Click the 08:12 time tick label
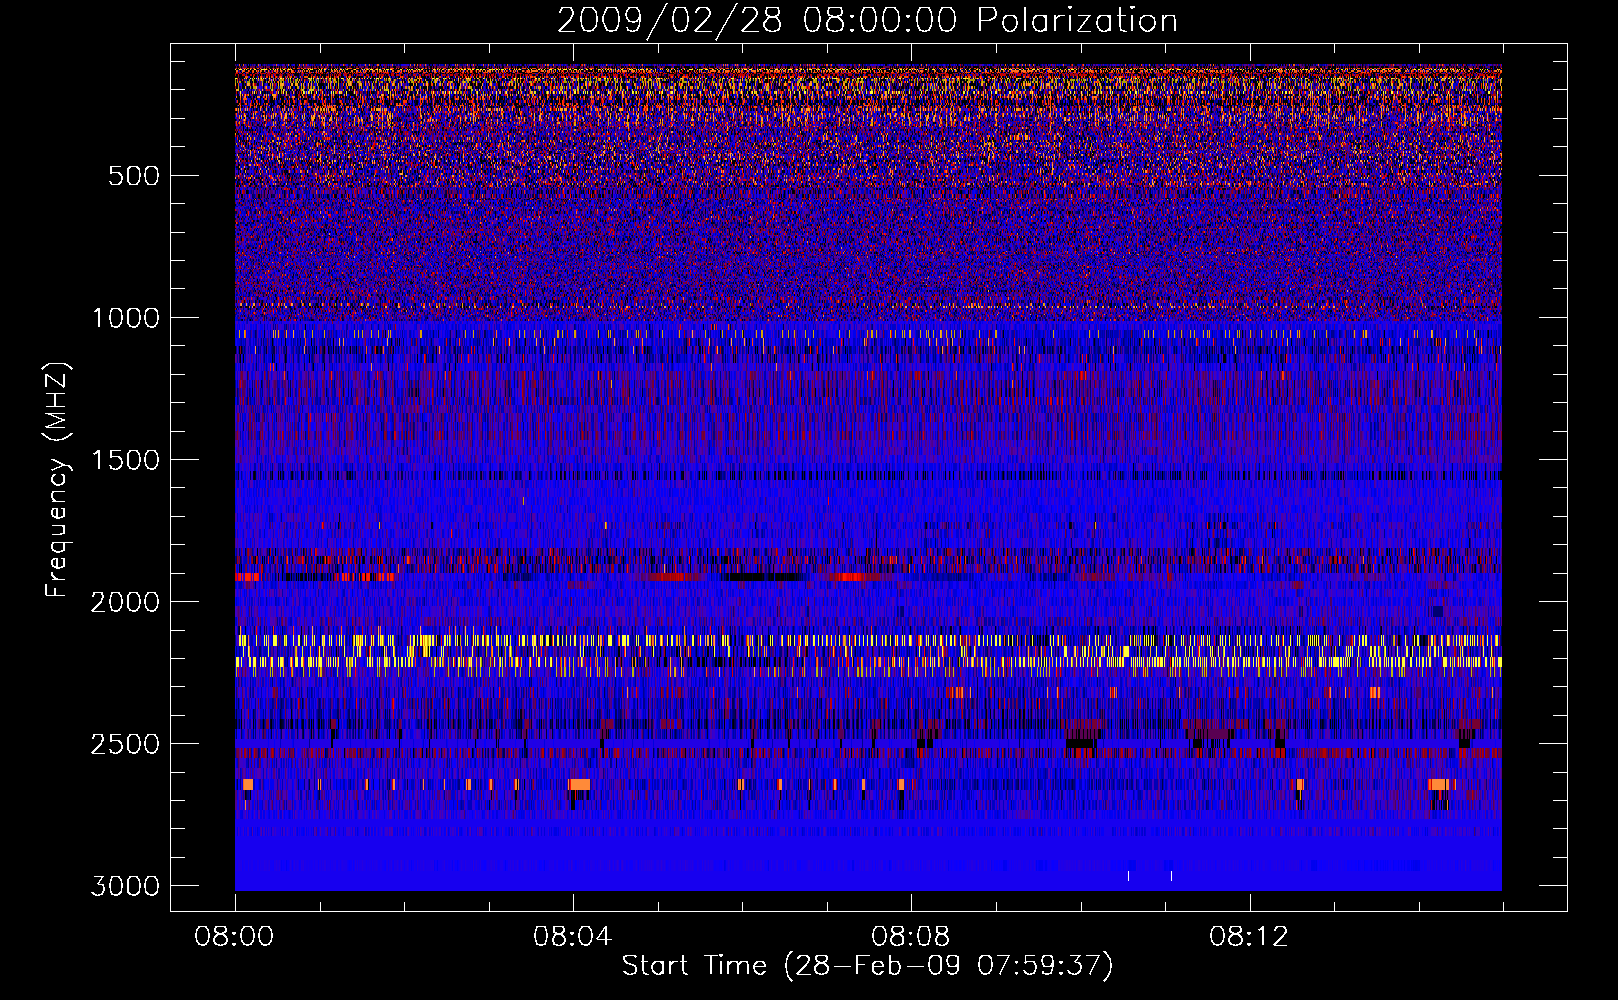The image size is (1618, 1000). point(1249,937)
